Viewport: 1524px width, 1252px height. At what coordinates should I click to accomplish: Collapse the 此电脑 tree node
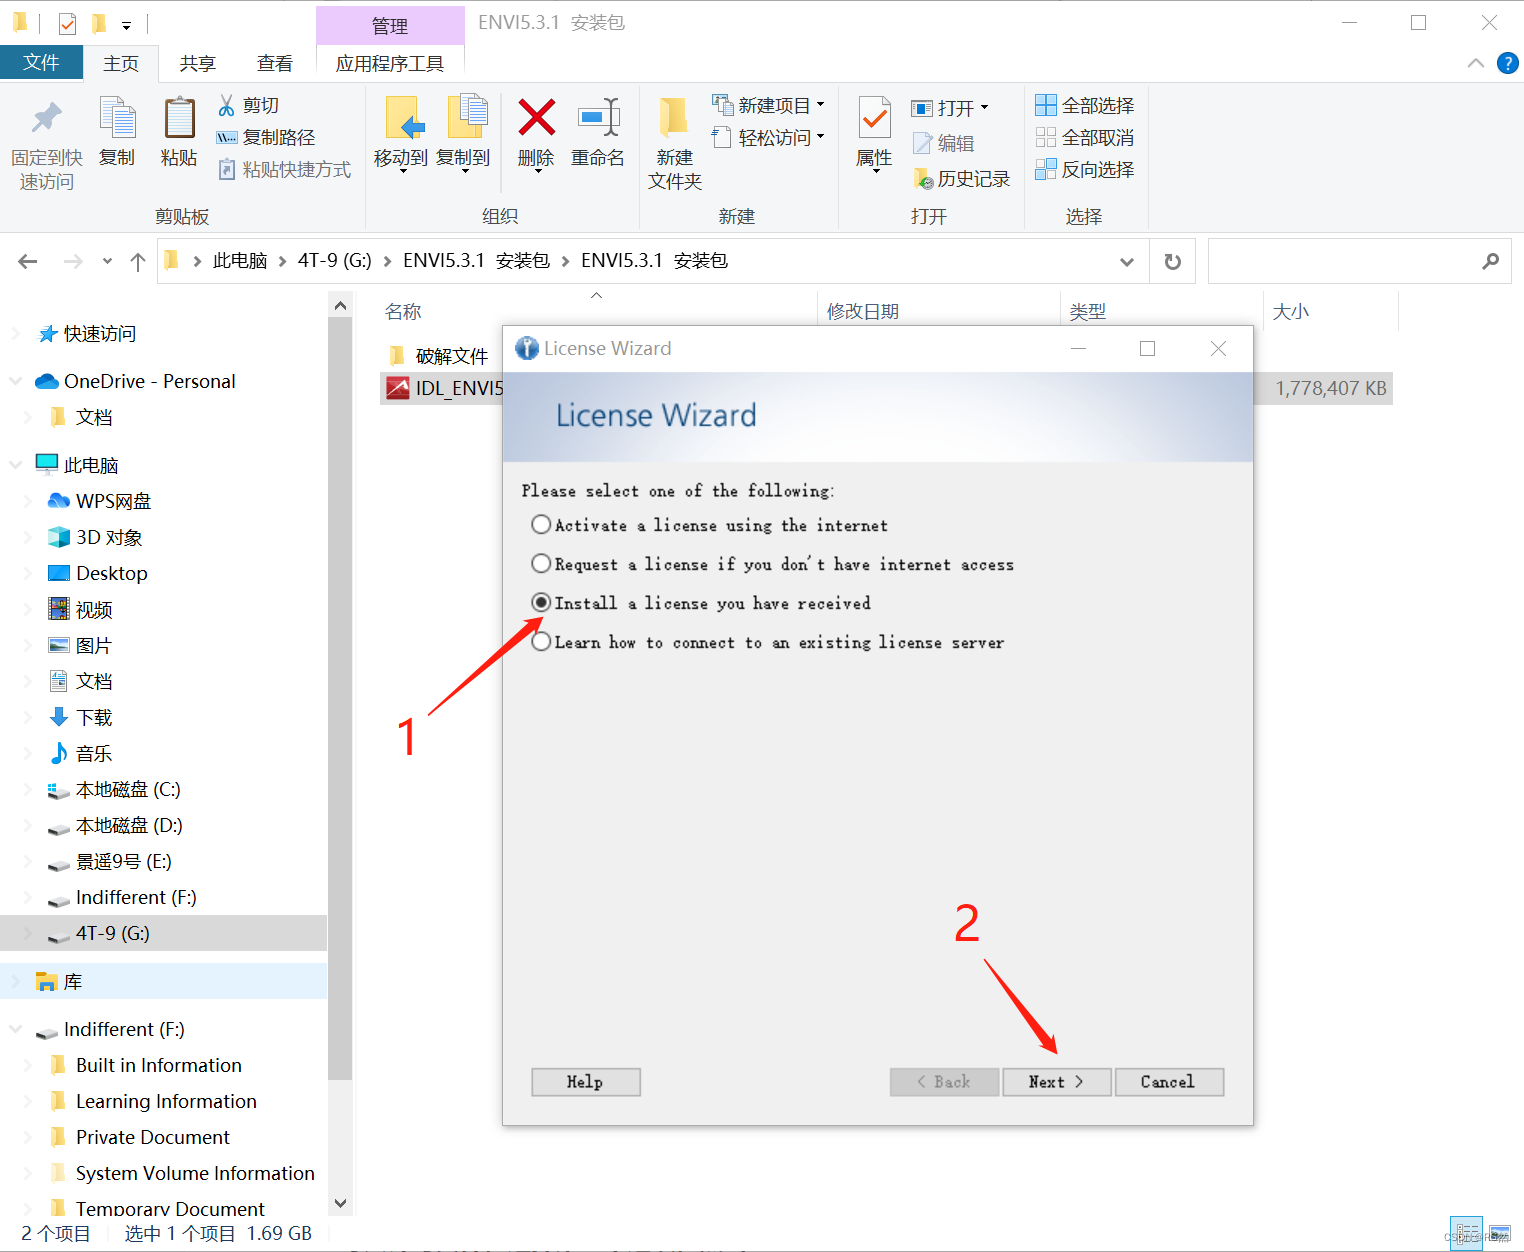click(16, 465)
